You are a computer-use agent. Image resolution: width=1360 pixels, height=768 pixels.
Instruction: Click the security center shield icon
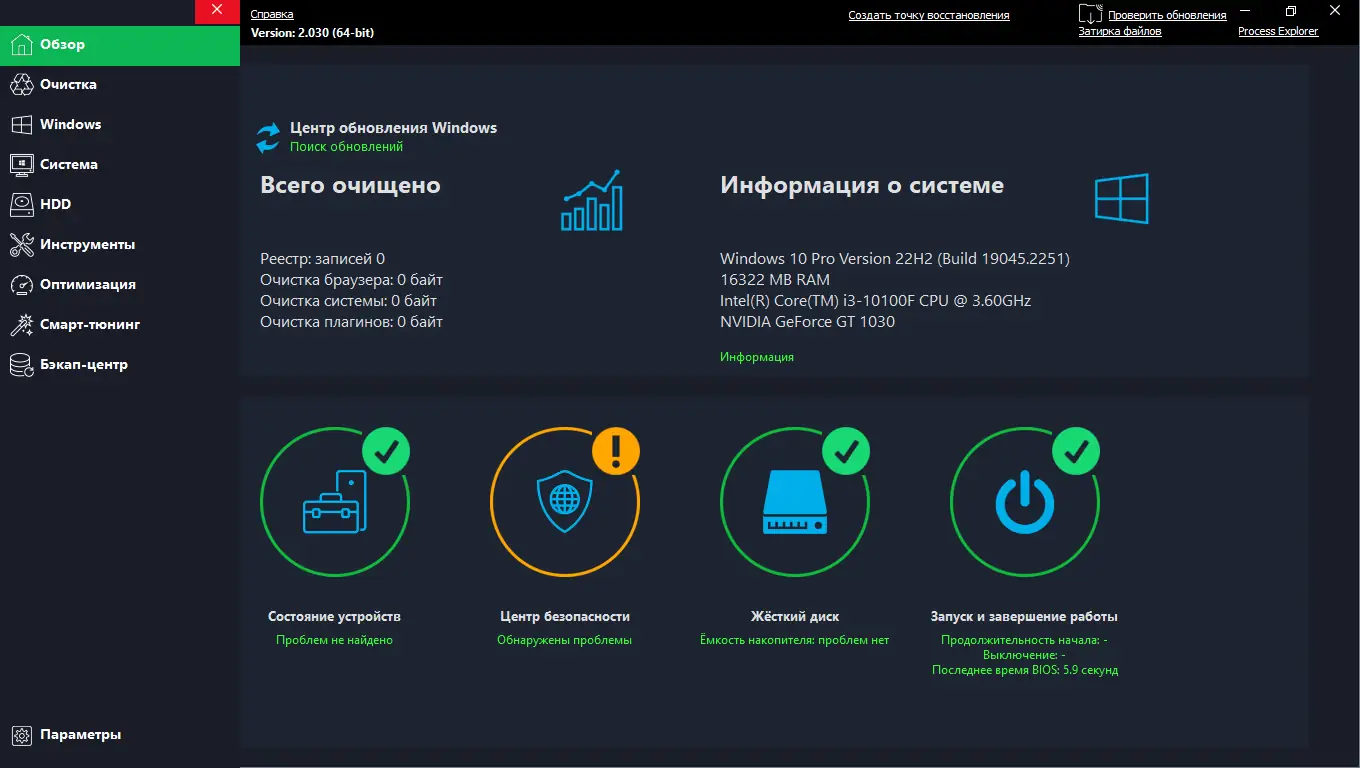[564, 503]
